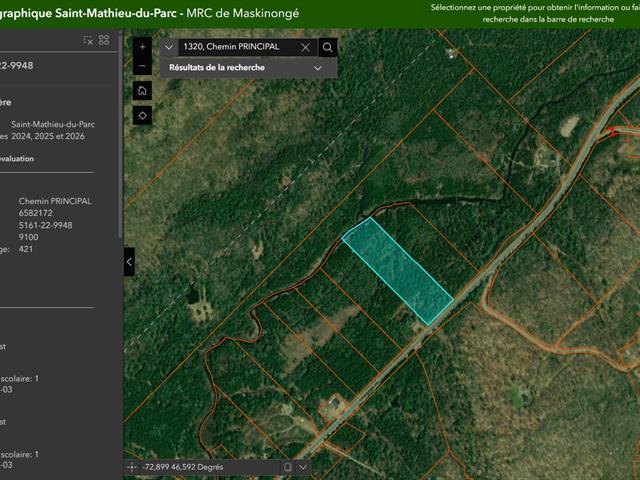The height and width of the screenshot is (480, 640).
Task: Collapse the left information panel
Action: pyautogui.click(x=129, y=262)
